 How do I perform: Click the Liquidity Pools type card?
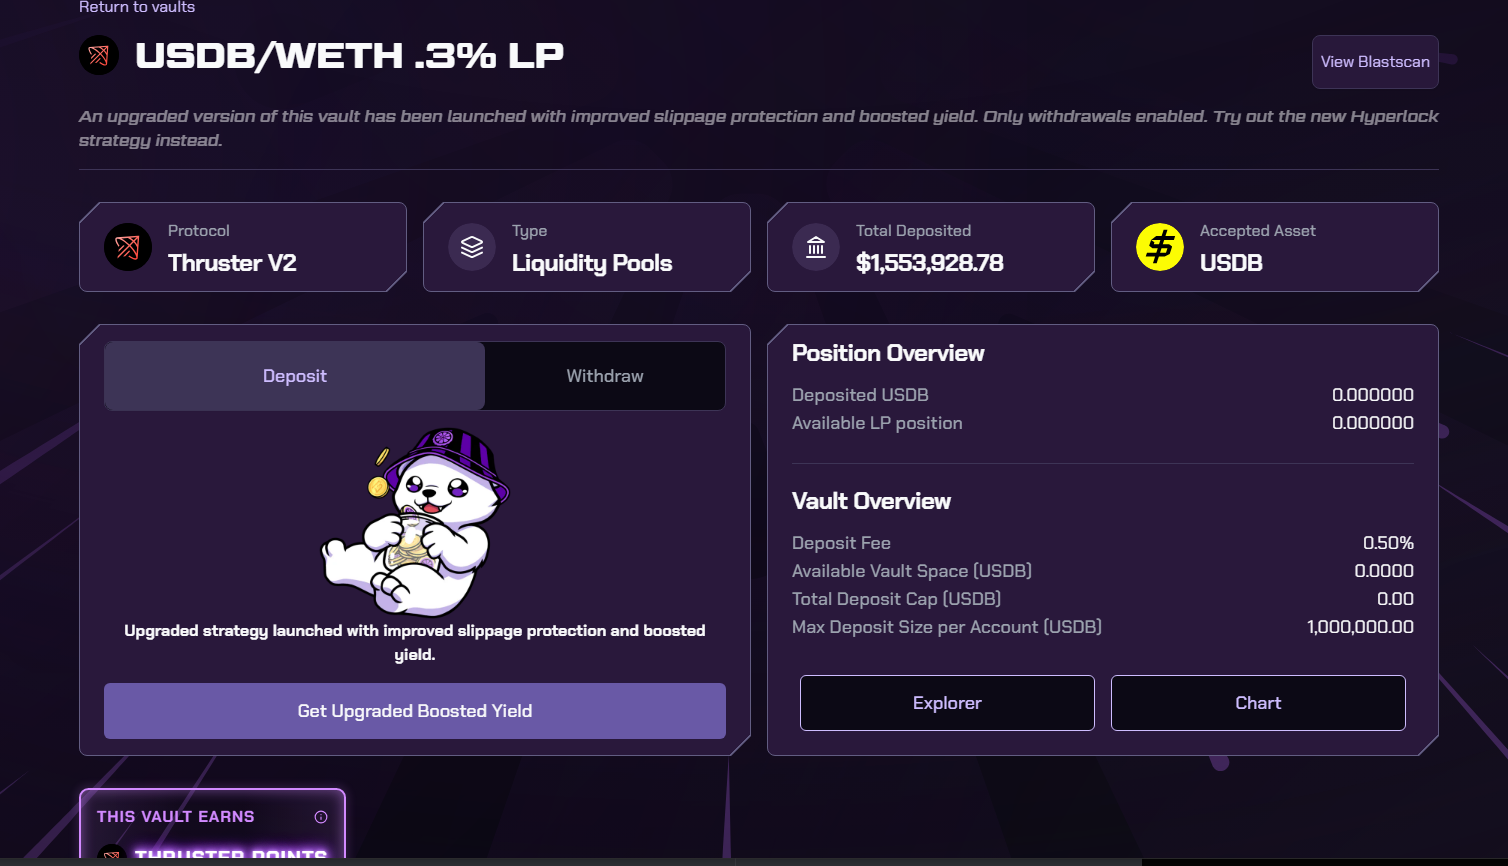click(x=587, y=247)
